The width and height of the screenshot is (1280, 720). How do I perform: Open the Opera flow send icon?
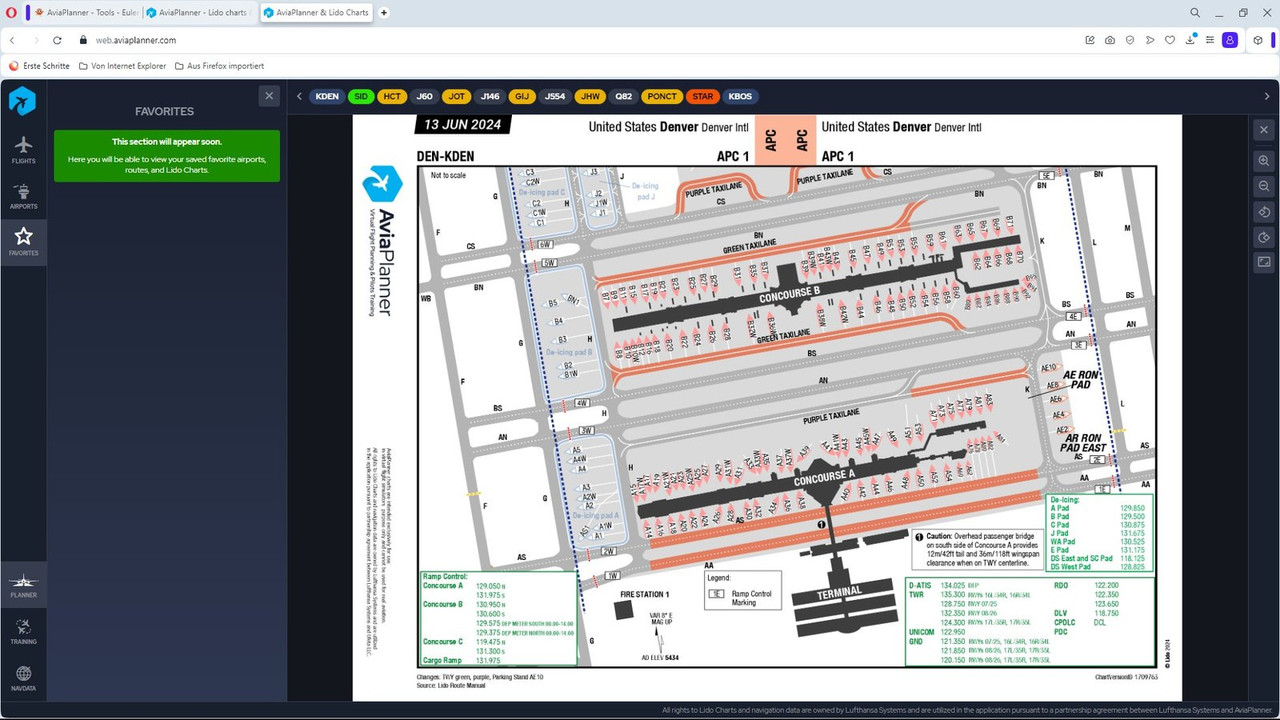coord(1150,40)
